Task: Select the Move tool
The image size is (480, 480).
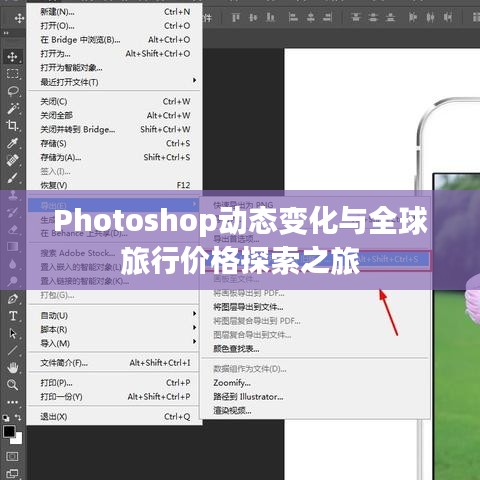Action: tap(13, 57)
